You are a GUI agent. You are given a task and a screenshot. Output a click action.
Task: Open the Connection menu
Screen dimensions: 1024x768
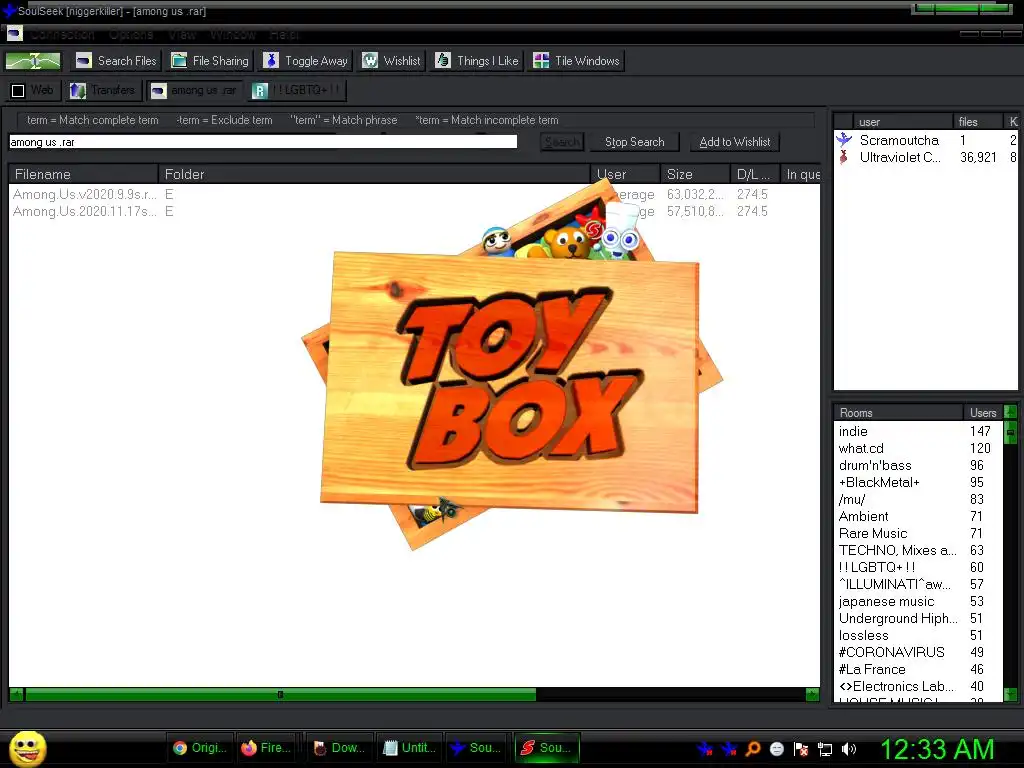[62, 35]
